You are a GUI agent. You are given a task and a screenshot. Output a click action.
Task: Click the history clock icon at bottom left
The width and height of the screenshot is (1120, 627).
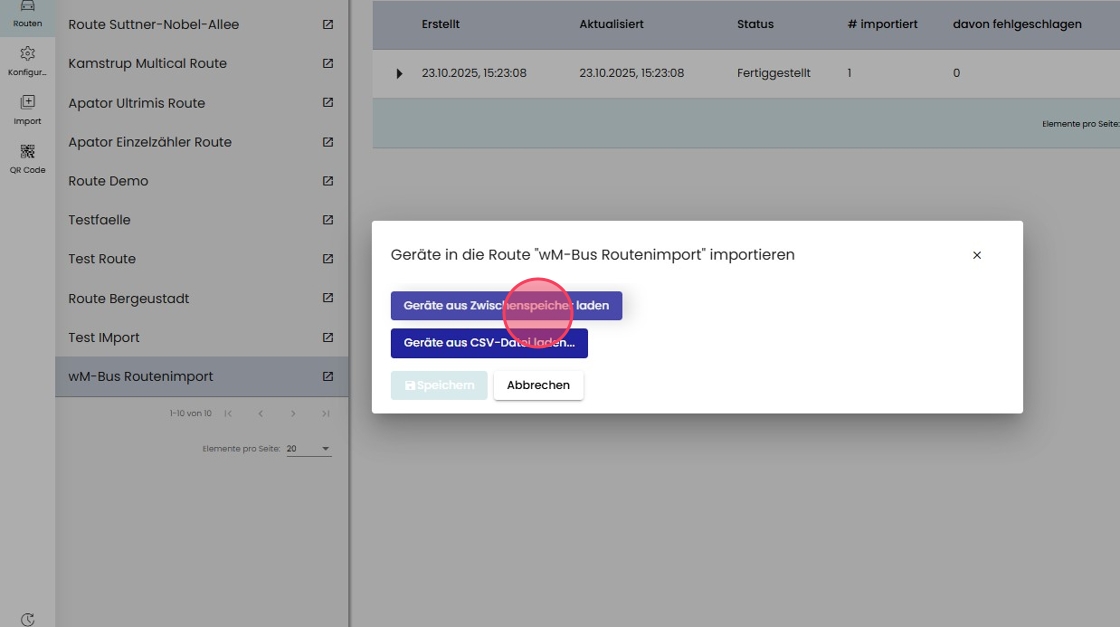click(x=27, y=619)
